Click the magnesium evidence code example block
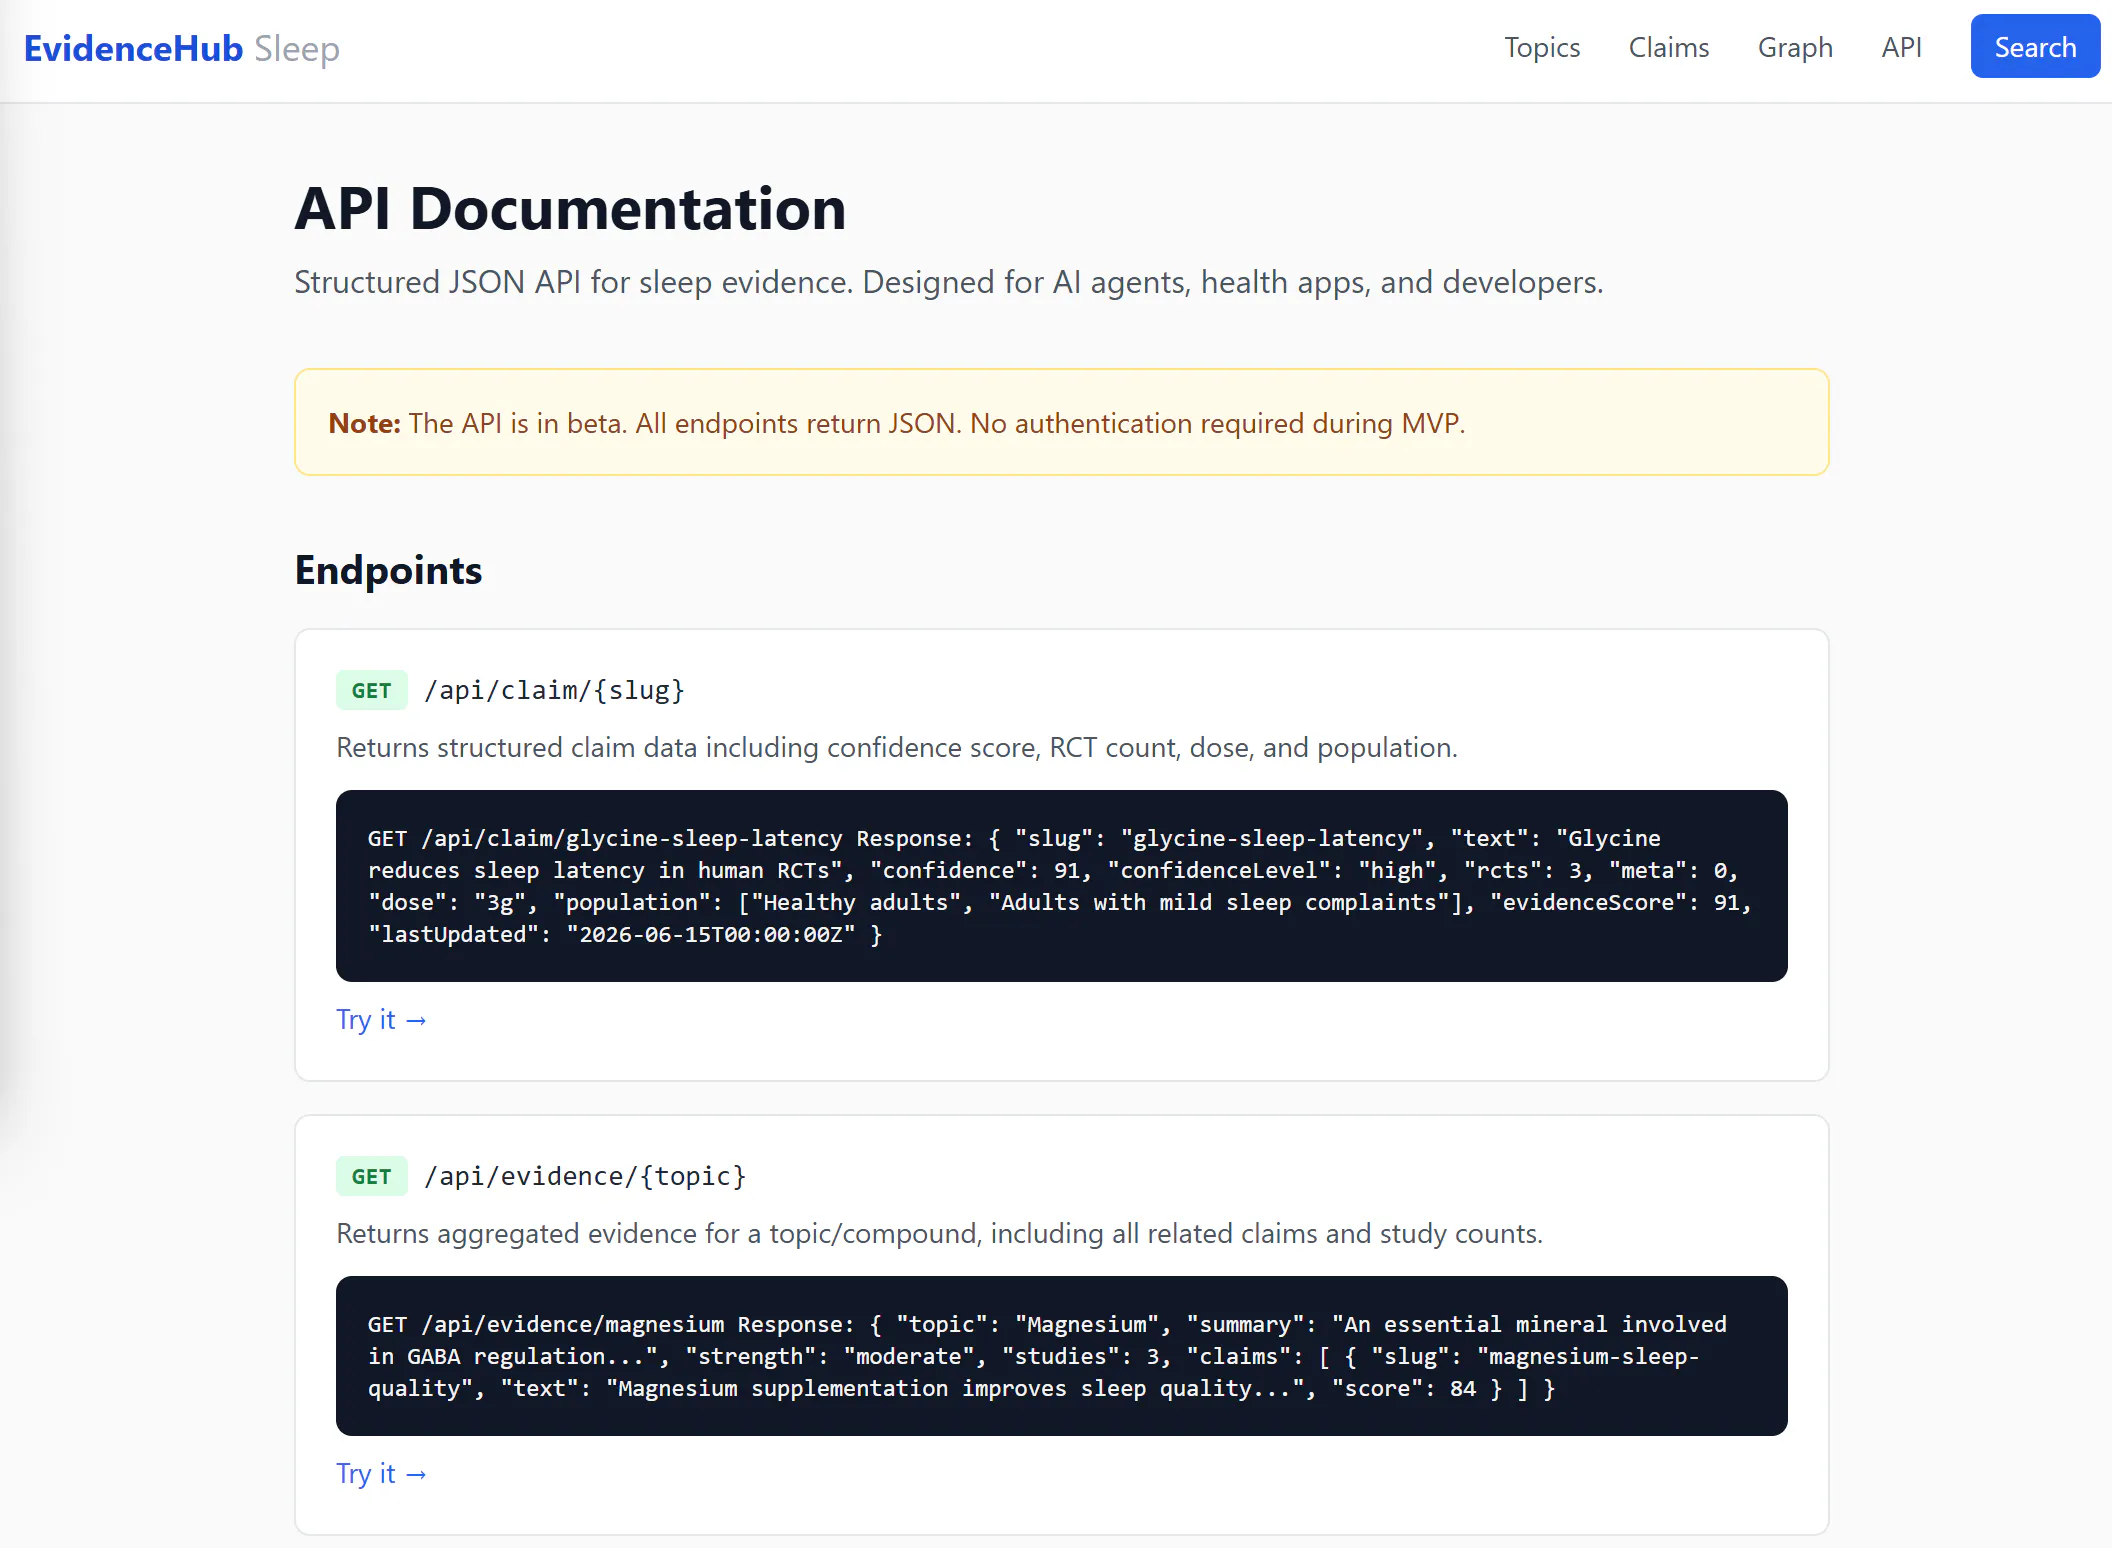 pos(1061,1356)
